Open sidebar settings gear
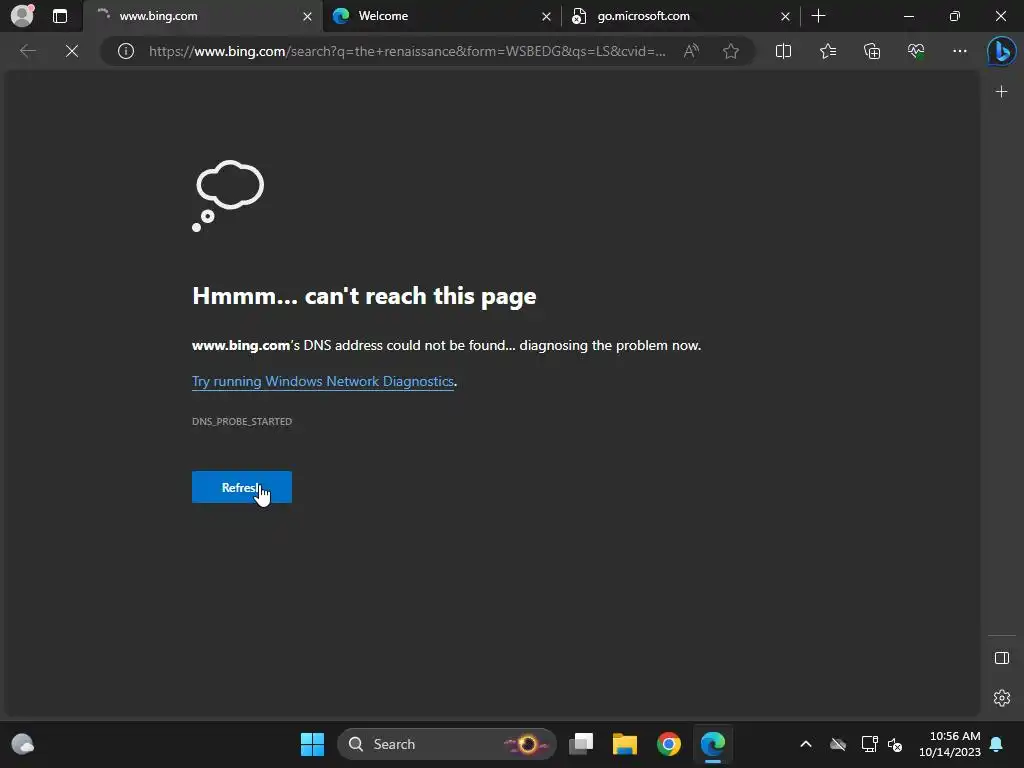The image size is (1024, 768). 1001,697
